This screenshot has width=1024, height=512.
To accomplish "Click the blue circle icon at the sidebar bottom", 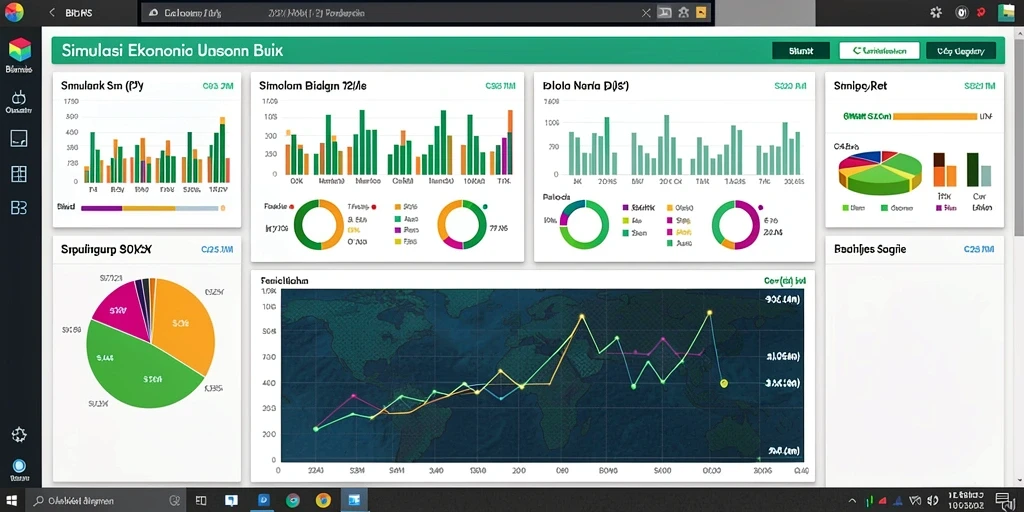I will (19, 466).
